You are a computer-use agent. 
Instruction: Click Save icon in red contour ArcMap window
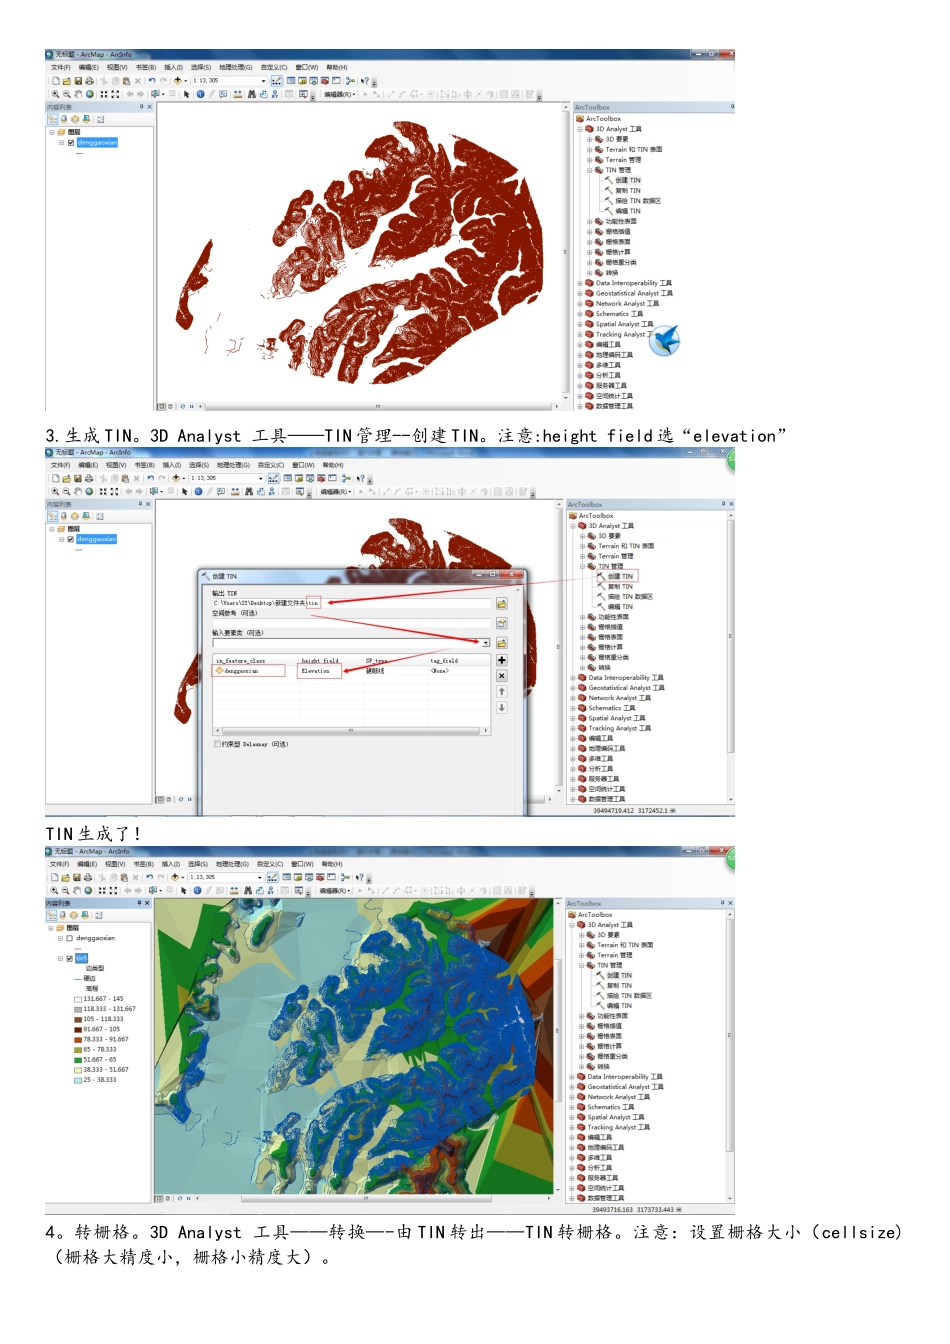(x=78, y=81)
